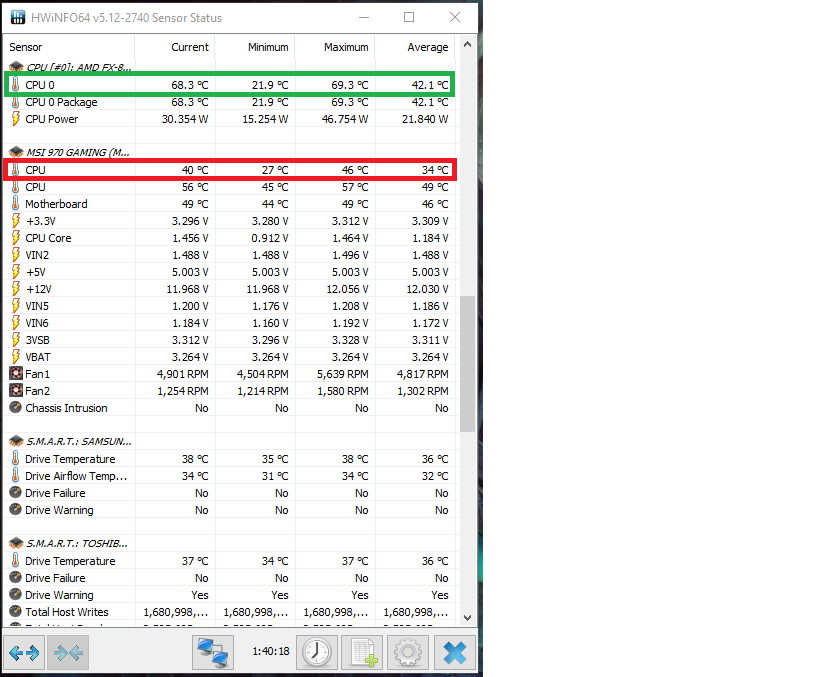Viewport: 819px width, 677px height.
Task: Click the CPU Core voltage icon
Action: click(16, 238)
